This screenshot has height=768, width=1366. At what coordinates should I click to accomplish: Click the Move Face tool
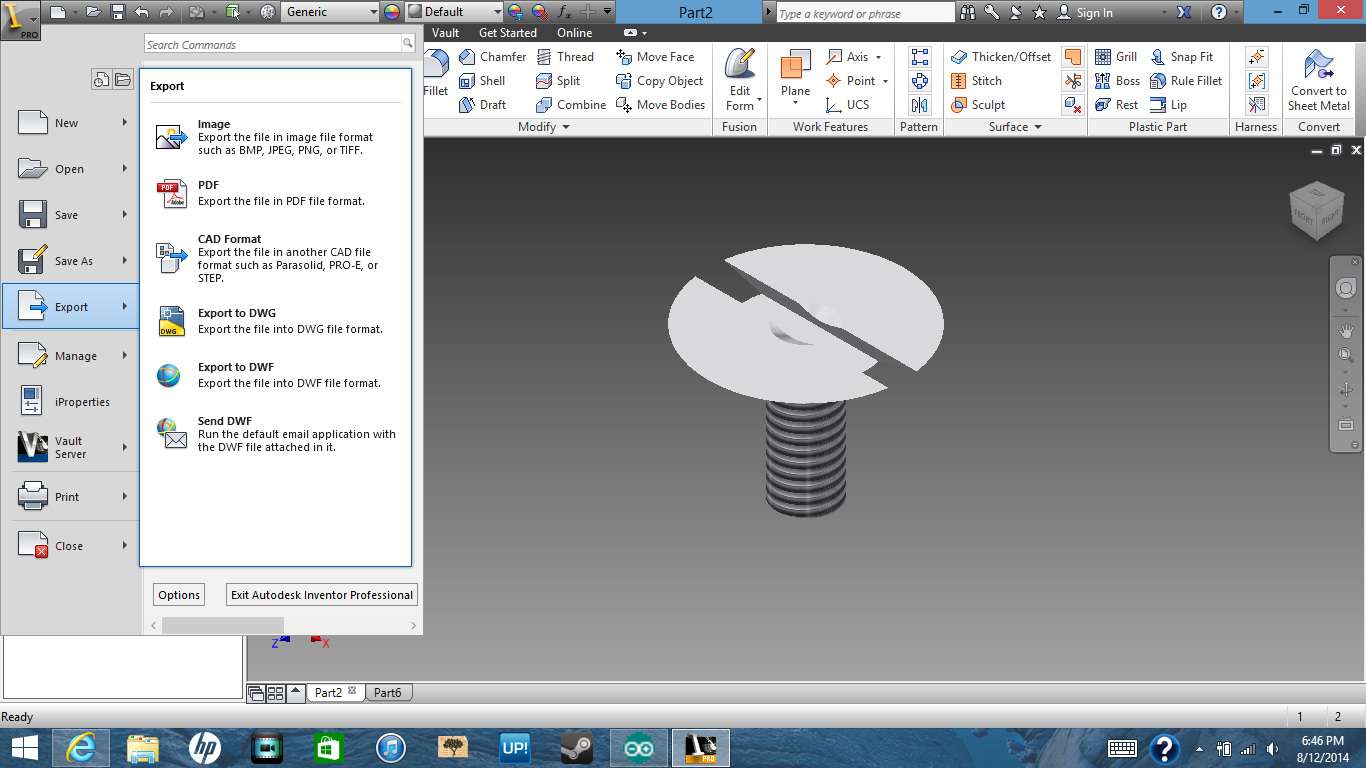coord(655,57)
